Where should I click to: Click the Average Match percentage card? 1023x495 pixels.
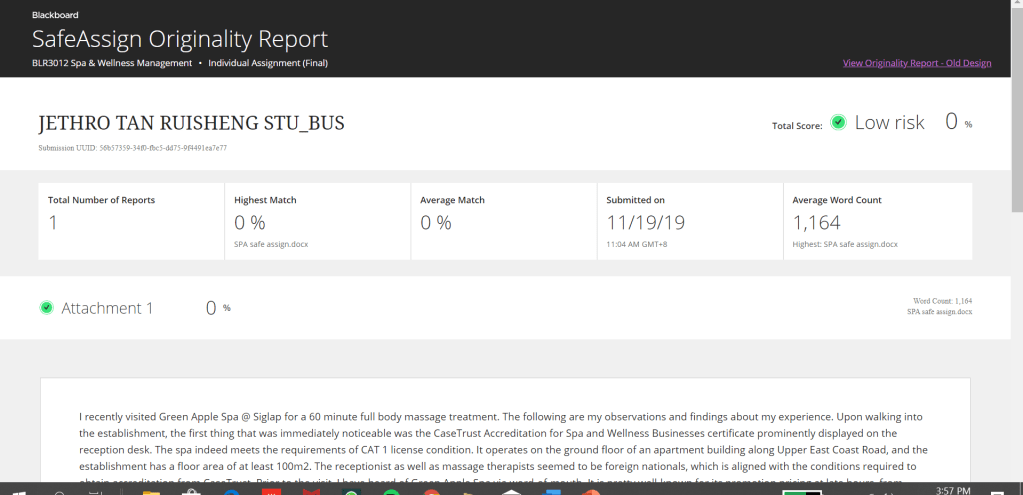click(503, 221)
